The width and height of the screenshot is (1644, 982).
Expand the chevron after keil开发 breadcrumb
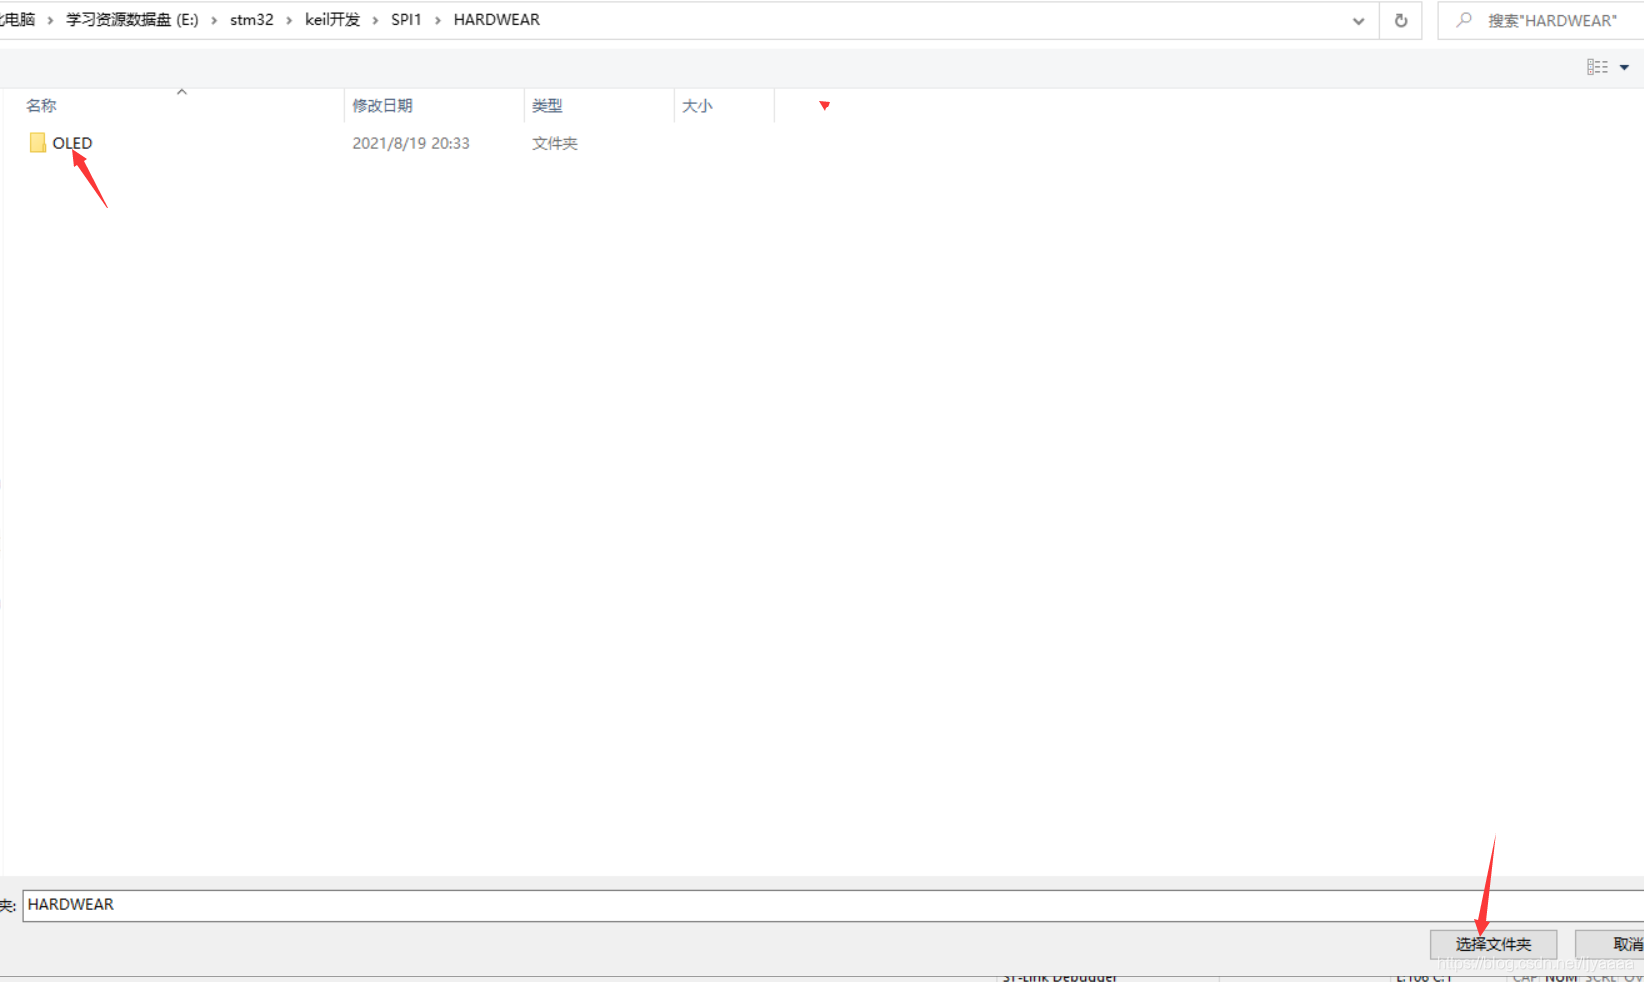click(x=375, y=20)
